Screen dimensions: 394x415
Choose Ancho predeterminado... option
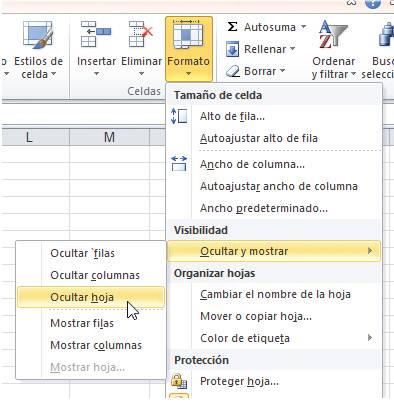pyautogui.click(x=274, y=208)
